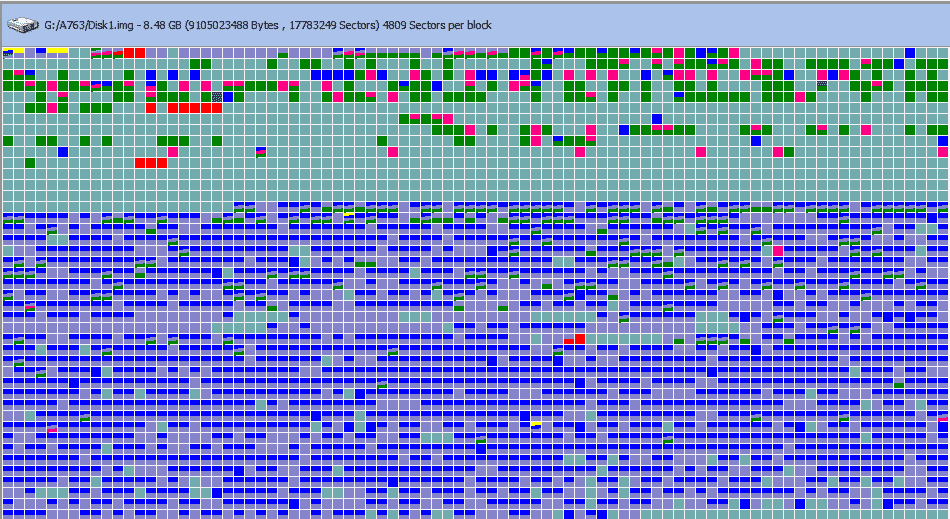Select the very first block at top-left
Screen dimensions: 950x519
click(x=8, y=52)
